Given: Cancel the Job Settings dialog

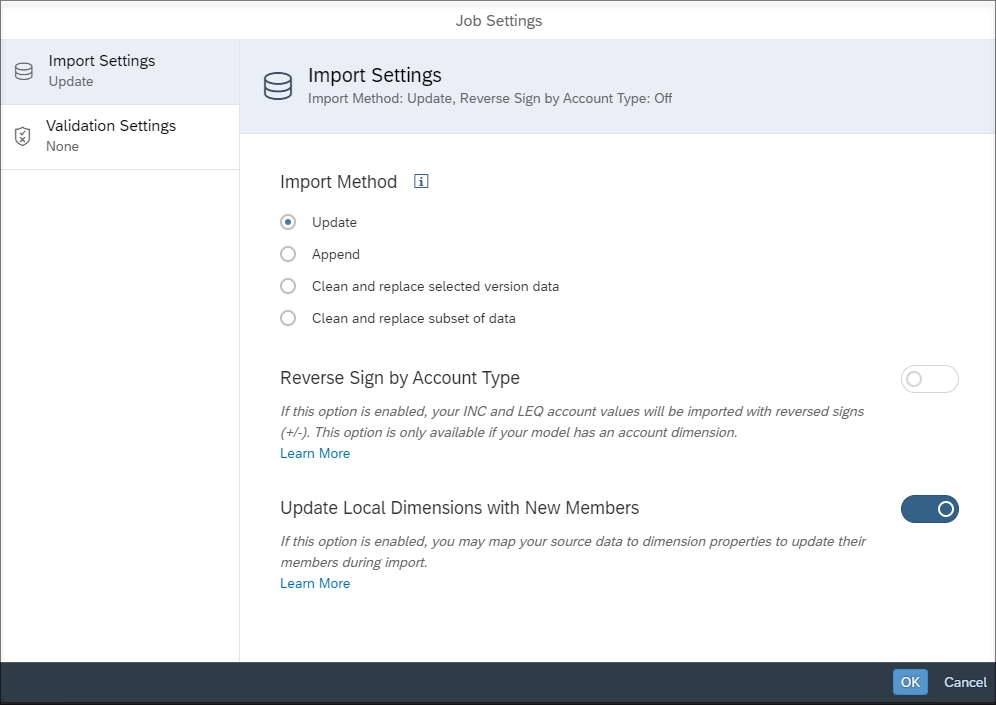Looking at the screenshot, I should [x=965, y=682].
